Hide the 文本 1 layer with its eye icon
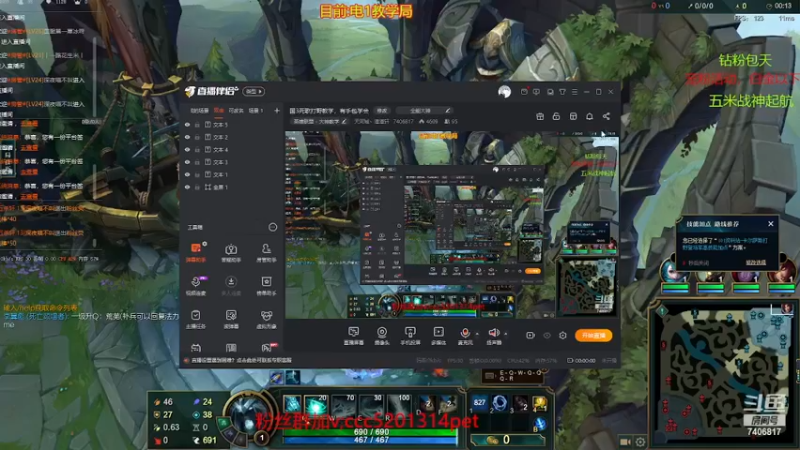This screenshot has height=450, width=800. [187, 174]
